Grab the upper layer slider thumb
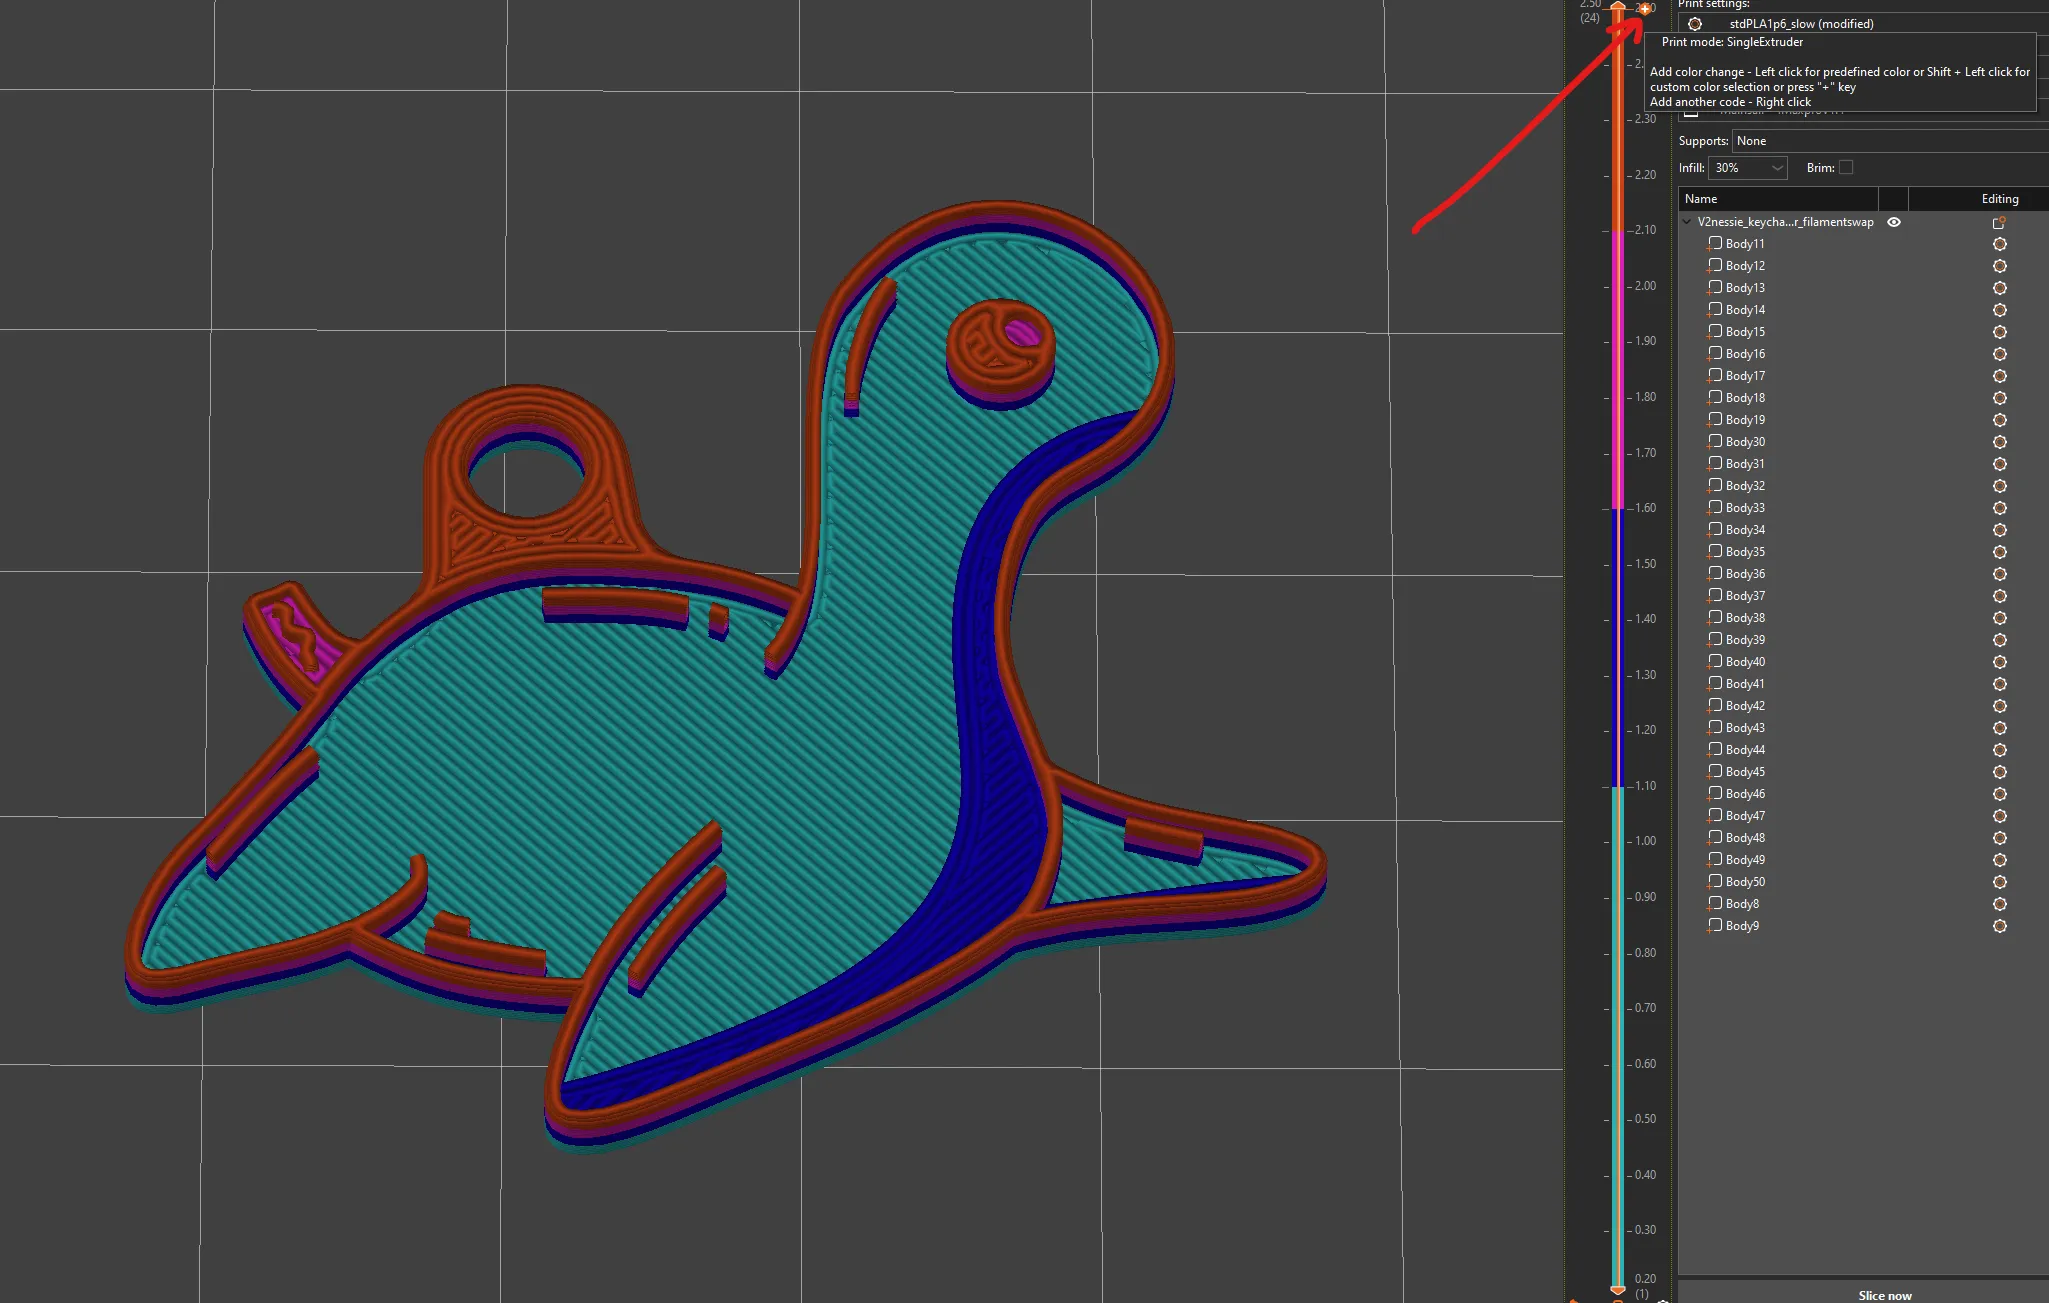 1617,7
